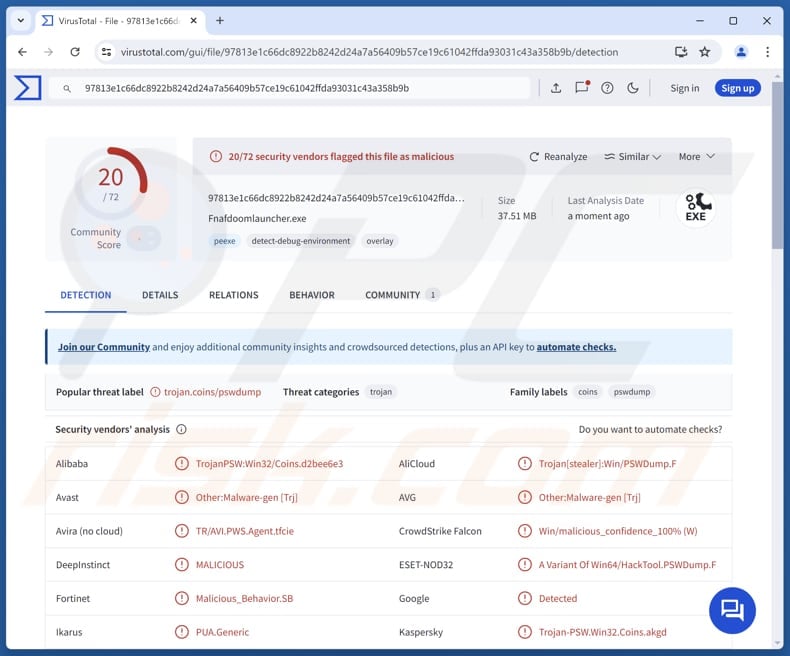Open the browser three-dot menu

[768, 52]
